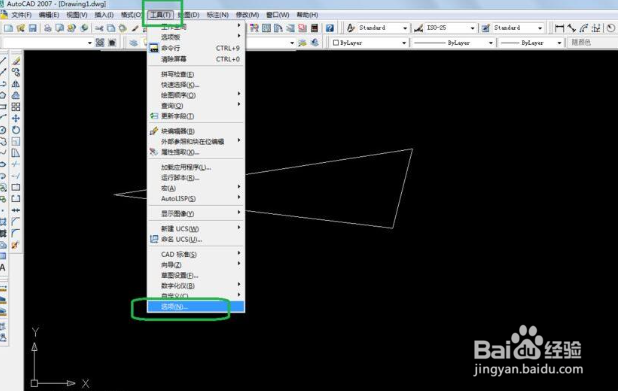Open the 编辑(E) menu
Screen dimensions: 618x391
(x=49, y=15)
